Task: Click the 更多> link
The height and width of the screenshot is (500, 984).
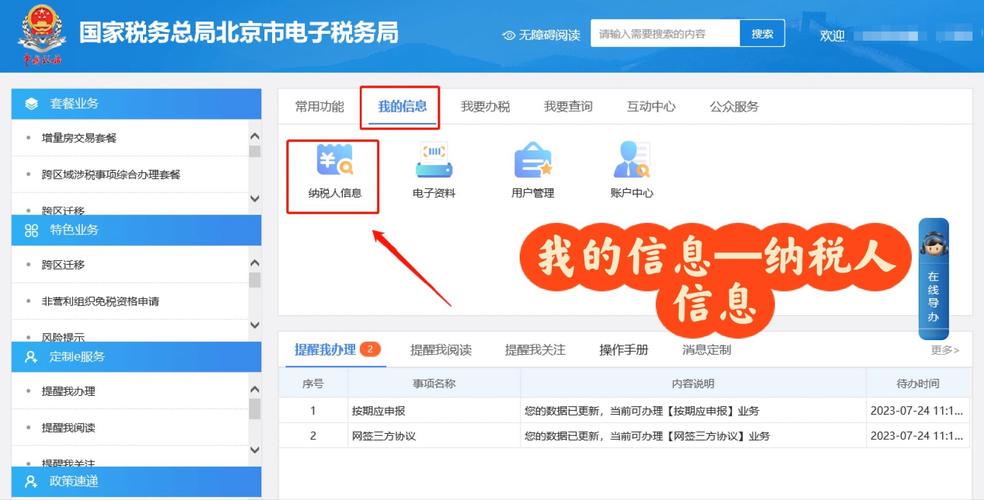Action: point(945,350)
